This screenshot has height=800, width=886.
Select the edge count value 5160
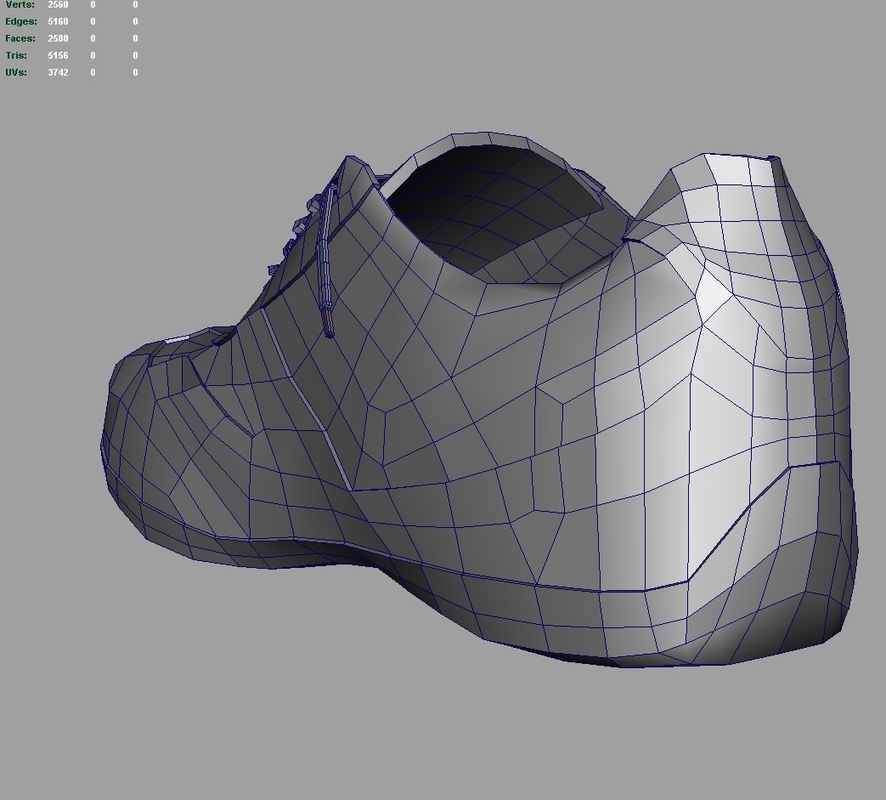tap(57, 21)
